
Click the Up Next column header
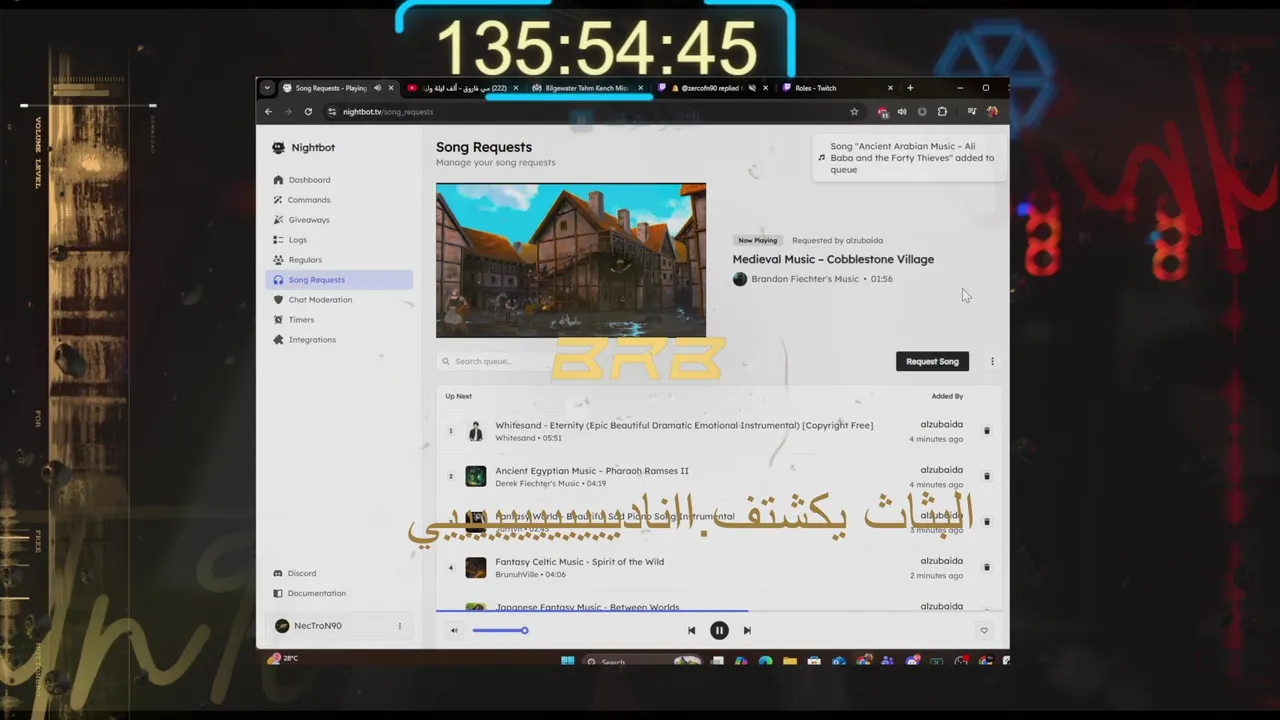pos(459,397)
